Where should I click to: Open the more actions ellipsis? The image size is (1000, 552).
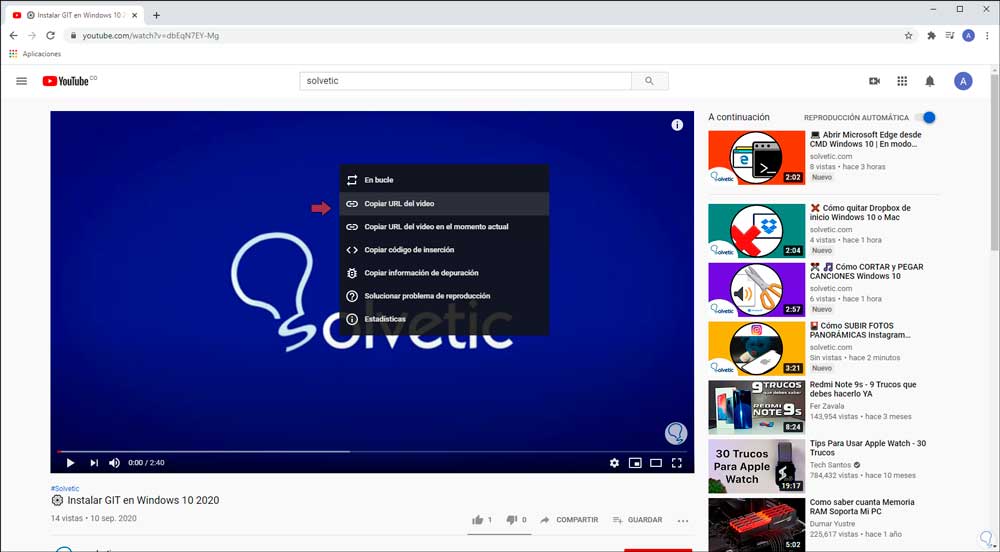click(683, 521)
